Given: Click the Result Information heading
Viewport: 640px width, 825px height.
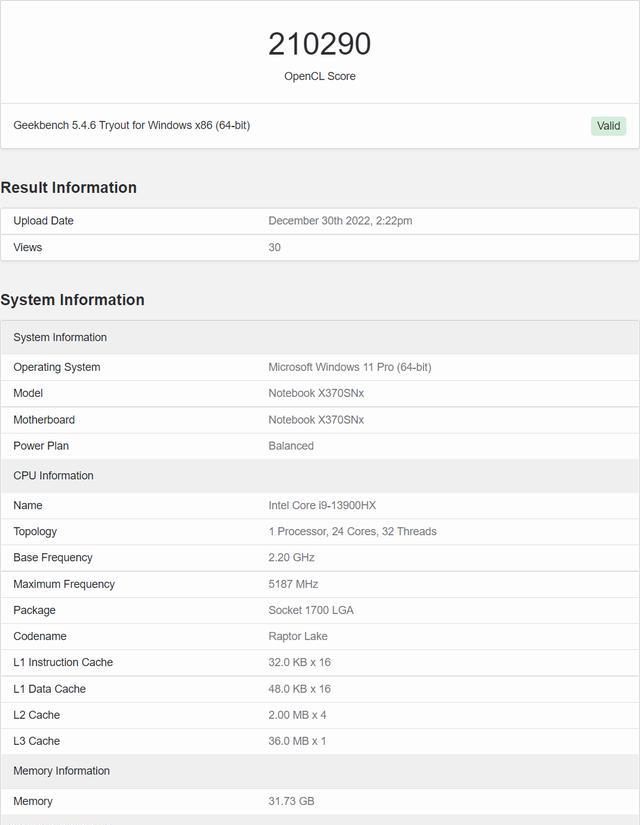Looking at the screenshot, I should coord(68,187).
